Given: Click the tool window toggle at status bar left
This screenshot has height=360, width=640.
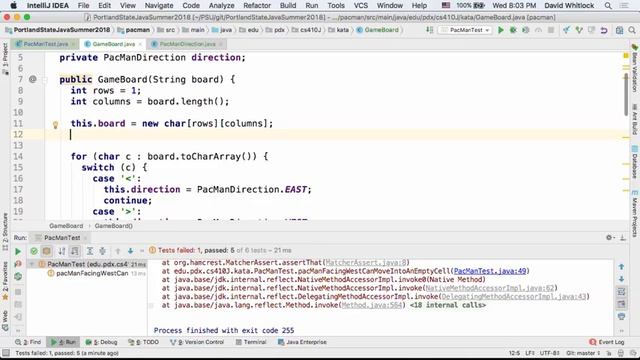Looking at the screenshot, I should click(6, 353).
